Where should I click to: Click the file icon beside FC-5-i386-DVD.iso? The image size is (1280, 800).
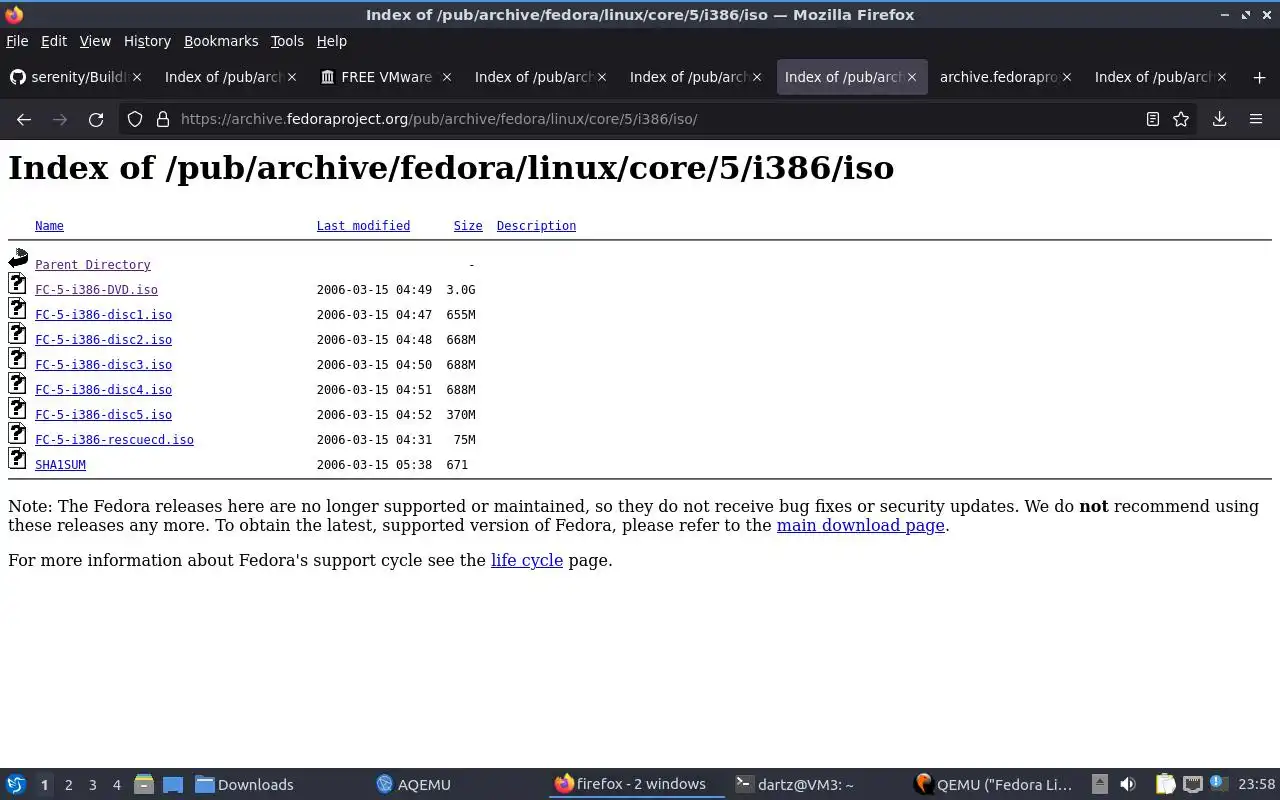[x=18, y=283]
